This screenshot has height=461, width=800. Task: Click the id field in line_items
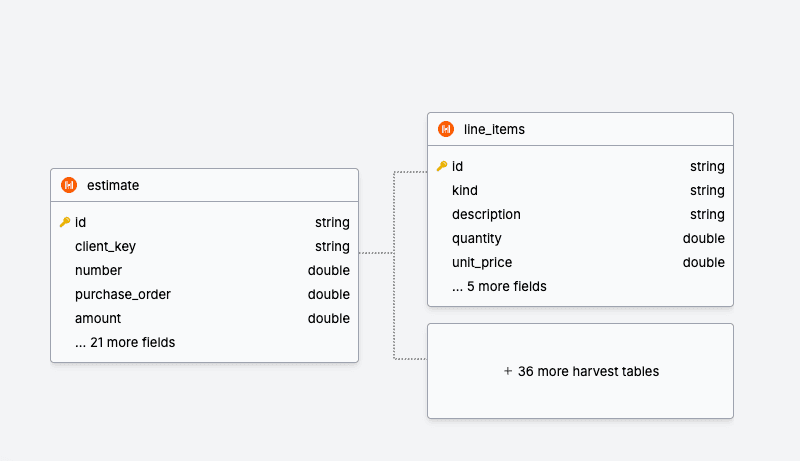pyautogui.click(x=458, y=167)
